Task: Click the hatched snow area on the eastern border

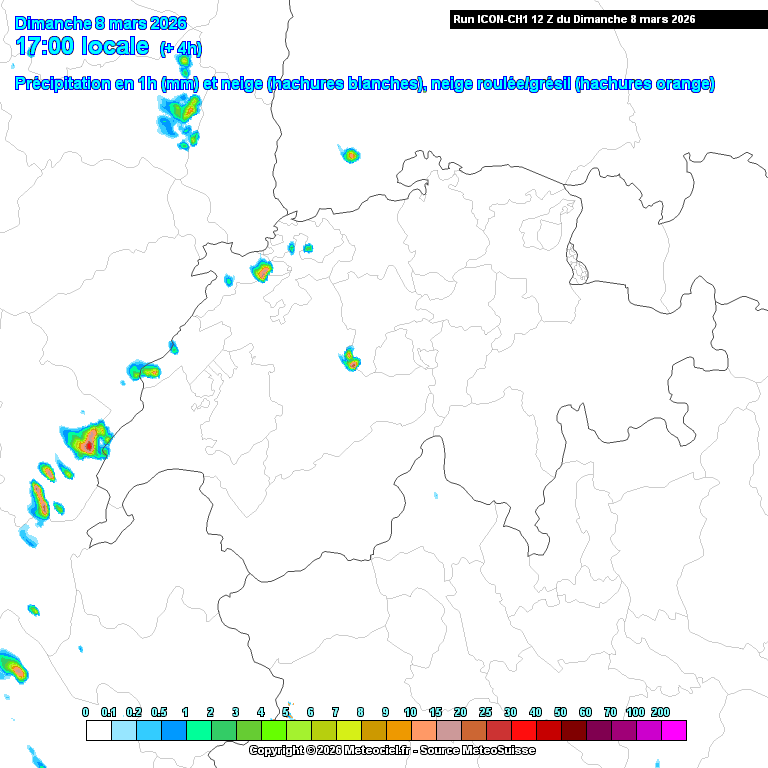Action: coord(575,263)
